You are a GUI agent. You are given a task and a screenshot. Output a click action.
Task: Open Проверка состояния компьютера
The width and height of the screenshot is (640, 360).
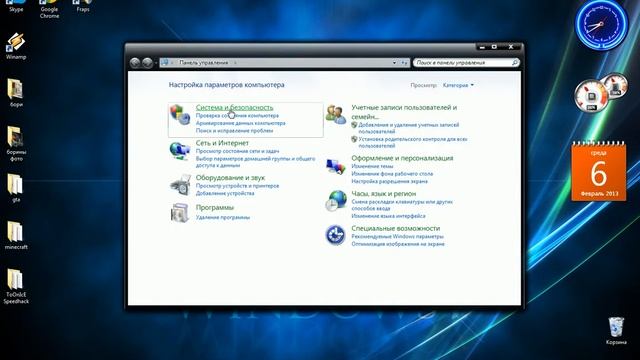(237, 116)
